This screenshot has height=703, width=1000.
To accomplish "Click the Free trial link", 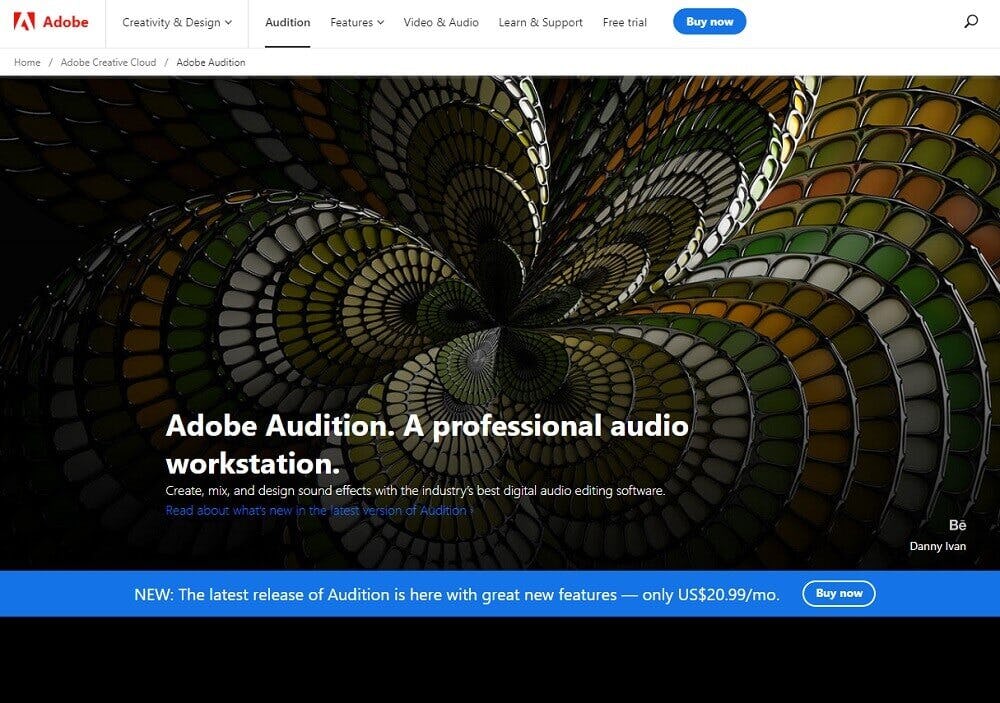I will click(626, 22).
